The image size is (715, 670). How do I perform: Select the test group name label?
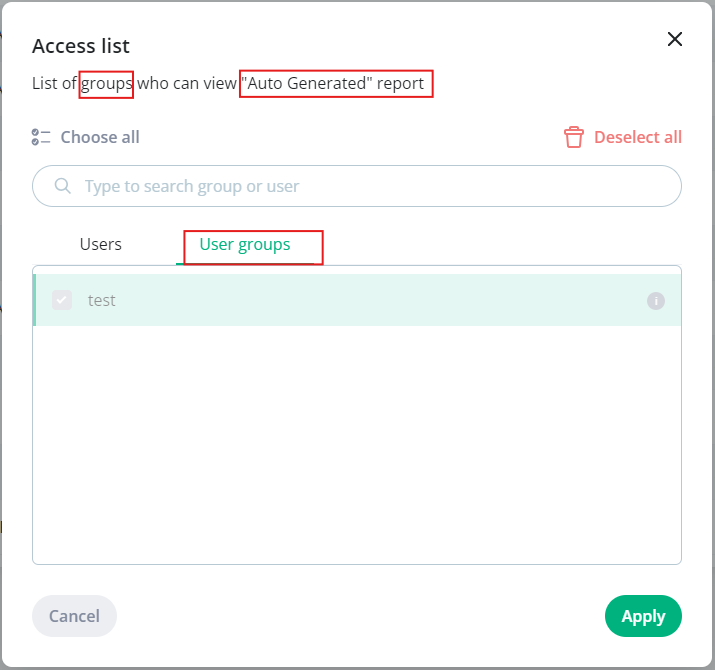coord(102,301)
